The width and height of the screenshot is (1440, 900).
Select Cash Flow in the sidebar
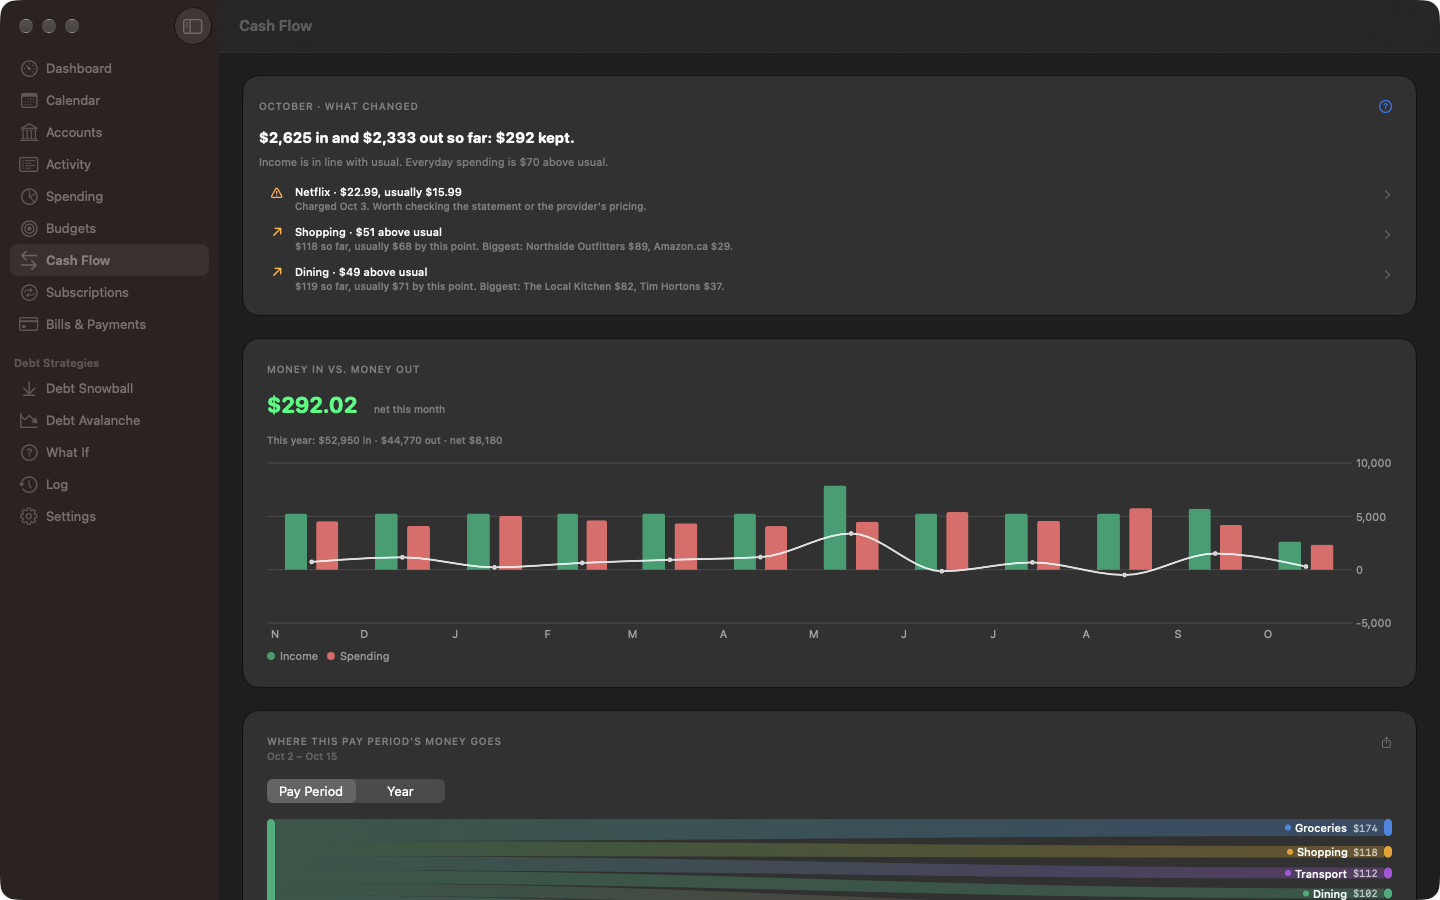[109, 260]
